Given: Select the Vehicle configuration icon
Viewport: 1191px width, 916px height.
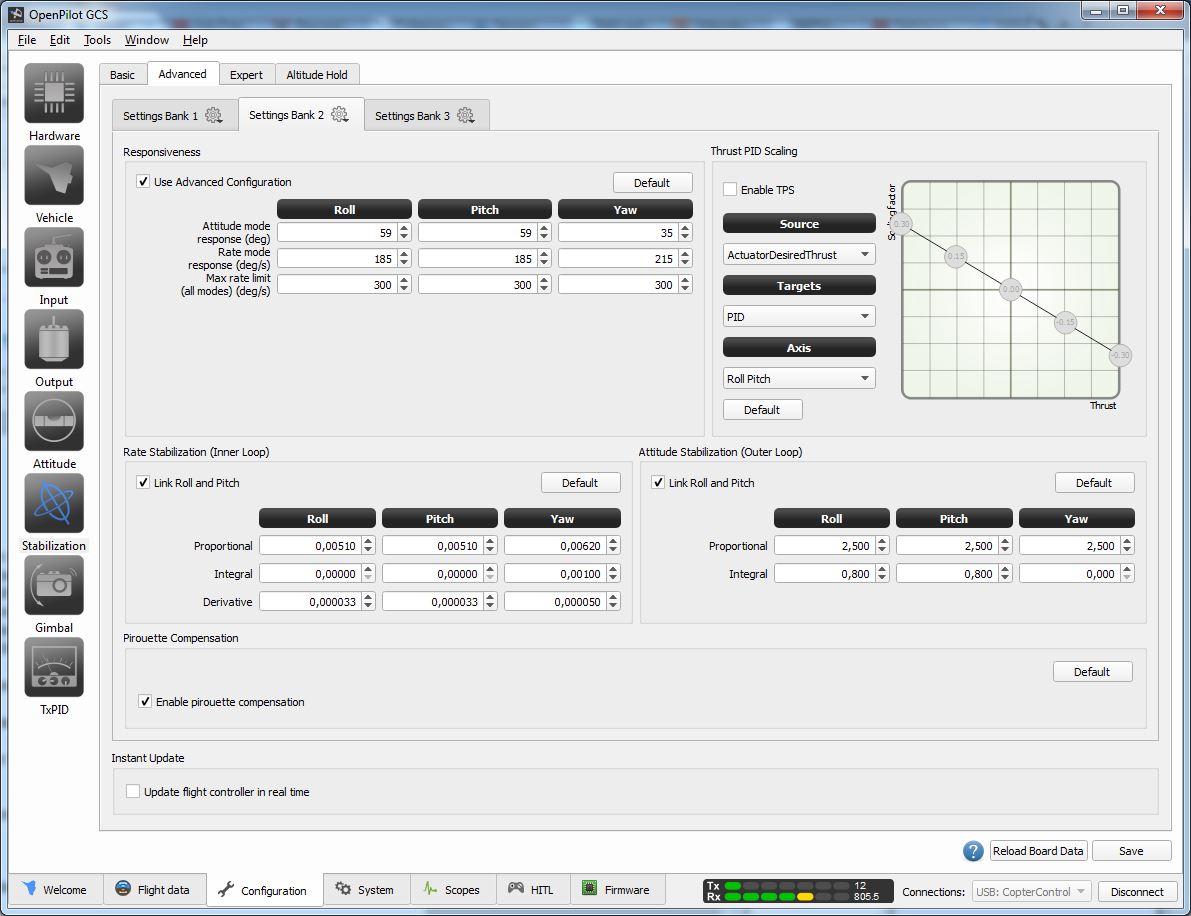Looking at the screenshot, I should point(54,176).
